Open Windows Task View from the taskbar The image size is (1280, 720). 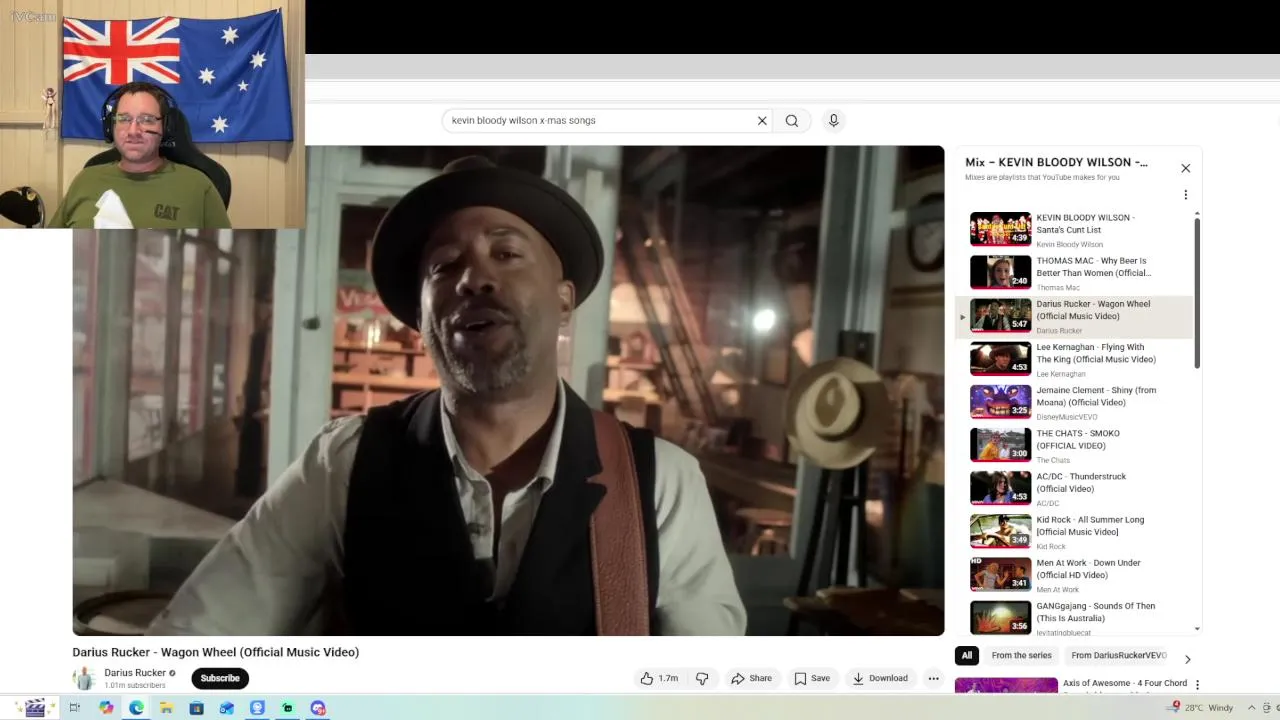pos(74,708)
